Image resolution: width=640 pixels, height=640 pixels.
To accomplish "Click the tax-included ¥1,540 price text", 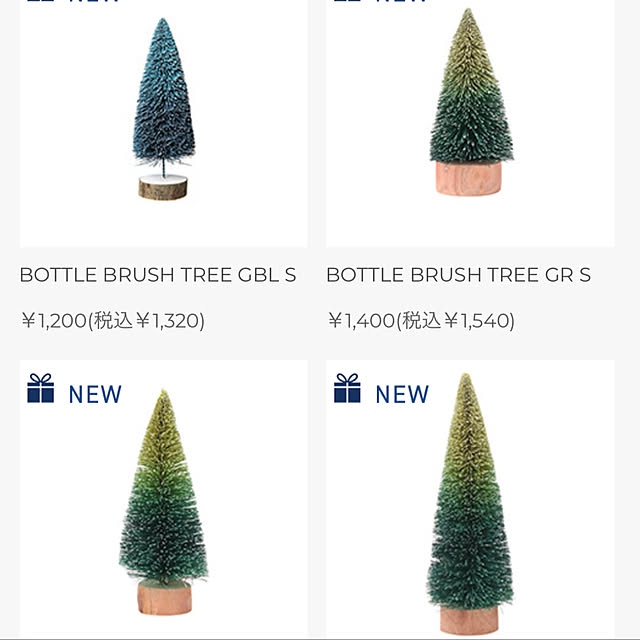I will (x=455, y=321).
